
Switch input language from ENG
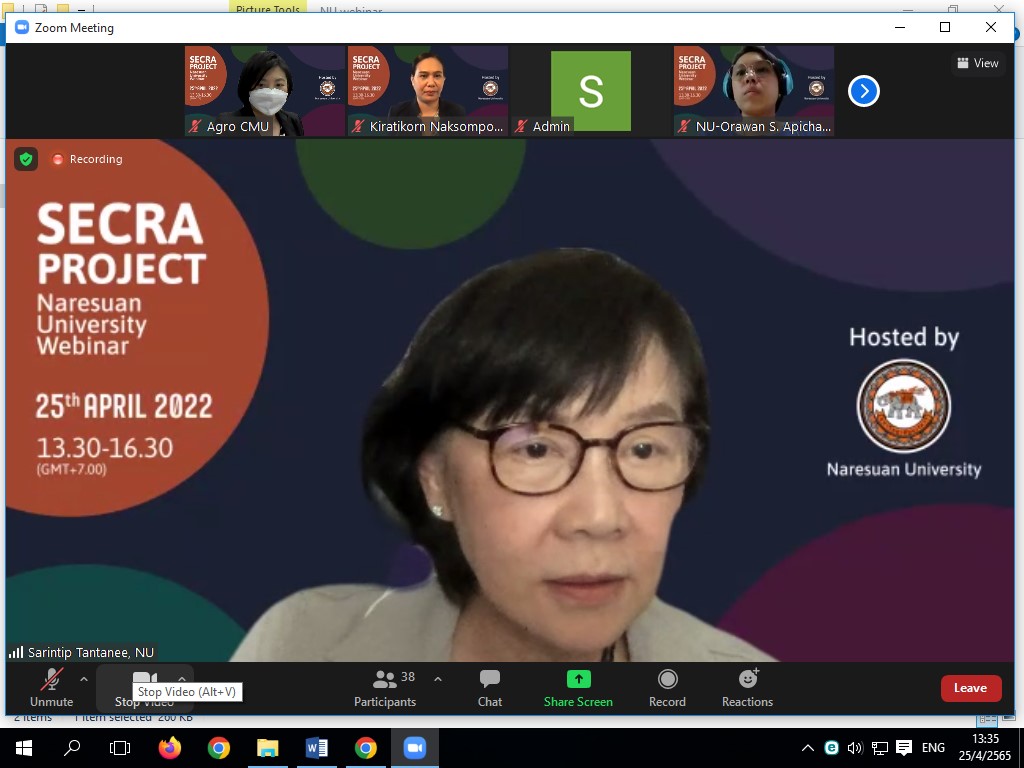[x=933, y=748]
